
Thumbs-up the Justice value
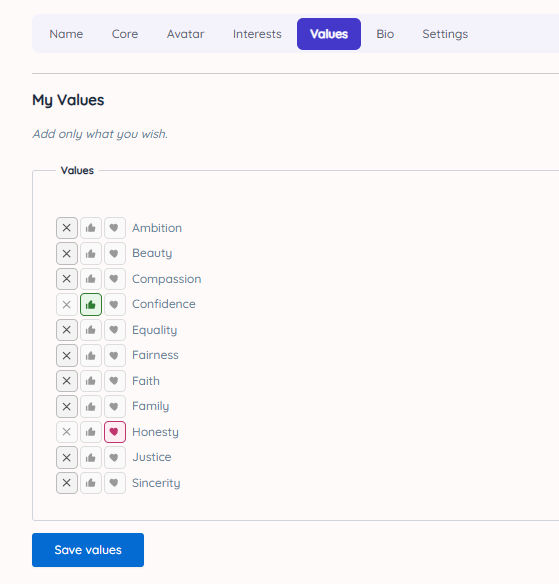point(90,458)
